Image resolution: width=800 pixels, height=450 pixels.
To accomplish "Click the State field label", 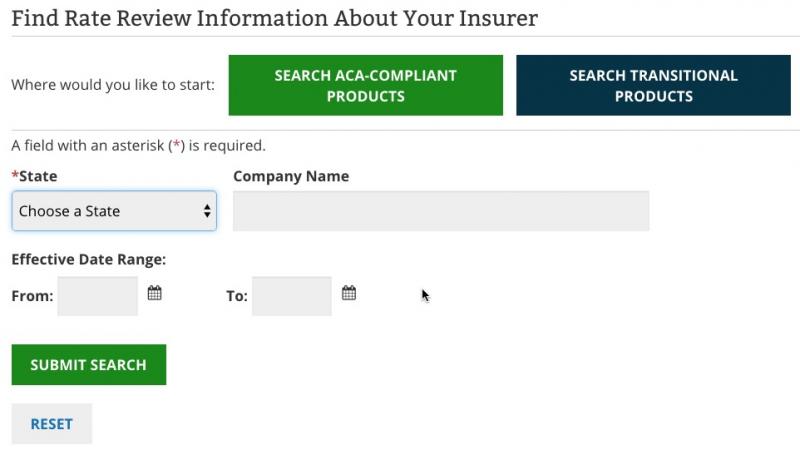I will [38, 176].
